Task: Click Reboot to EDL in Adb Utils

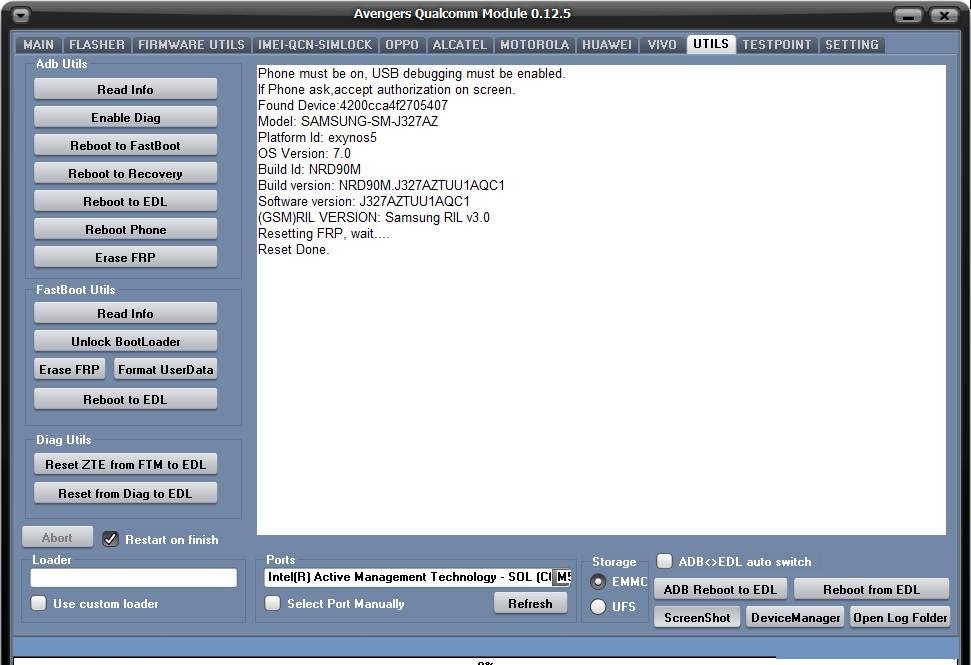Action: click(125, 201)
